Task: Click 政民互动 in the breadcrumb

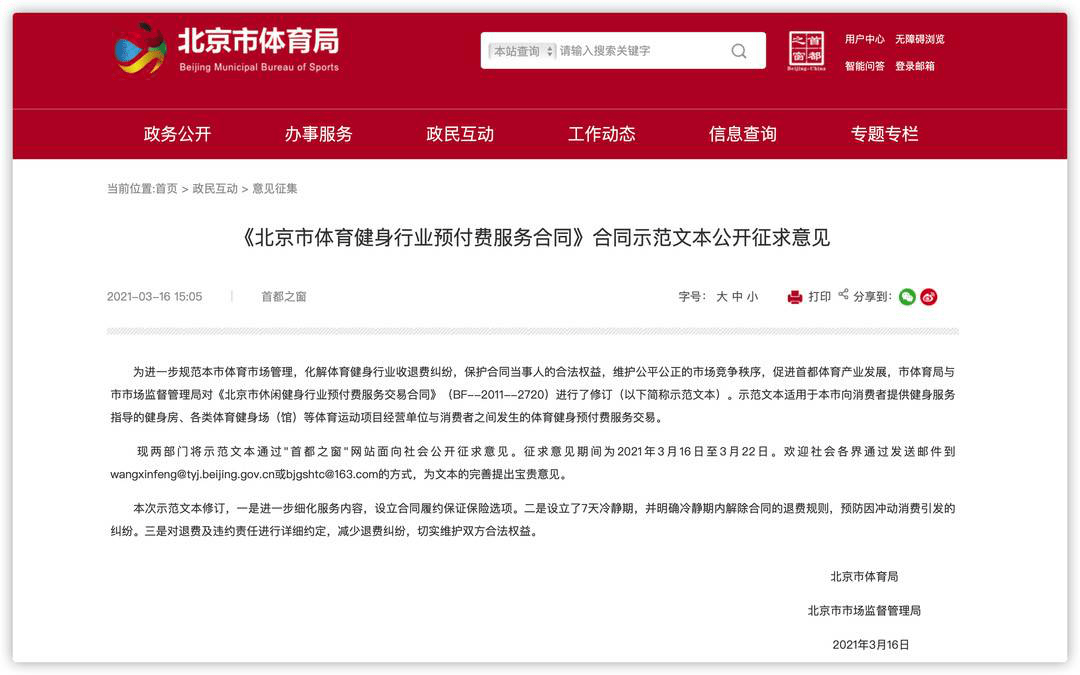Action: pos(215,189)
